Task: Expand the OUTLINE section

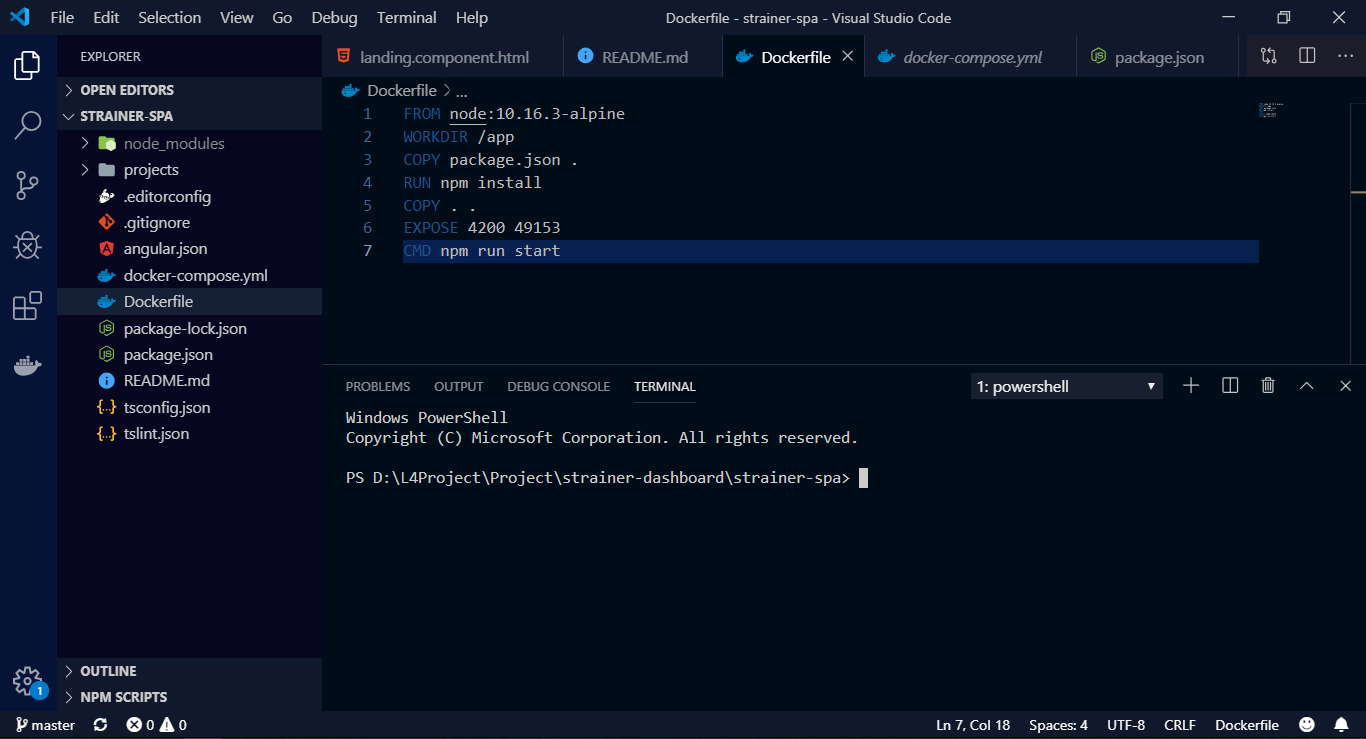Action: [189, 671]
